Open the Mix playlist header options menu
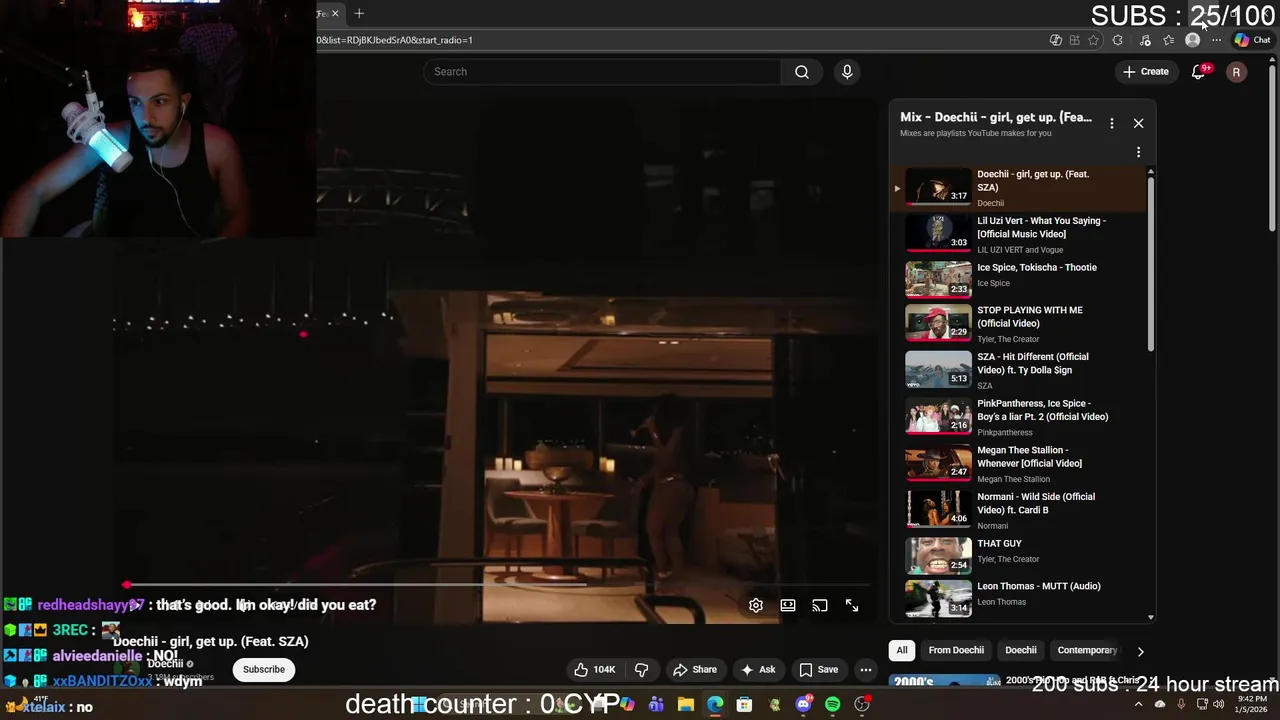Image resolution: width=1280 pixels, height=720 pixels. click(x=1111, y=123)
